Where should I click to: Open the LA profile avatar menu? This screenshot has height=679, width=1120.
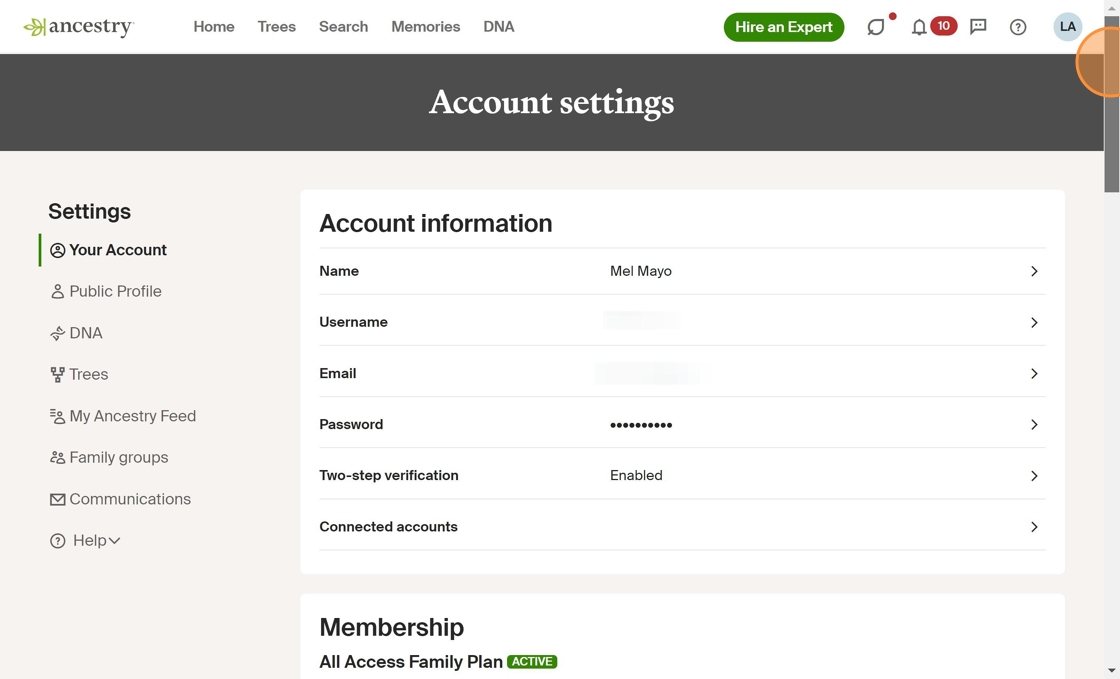click(1067, 26)
